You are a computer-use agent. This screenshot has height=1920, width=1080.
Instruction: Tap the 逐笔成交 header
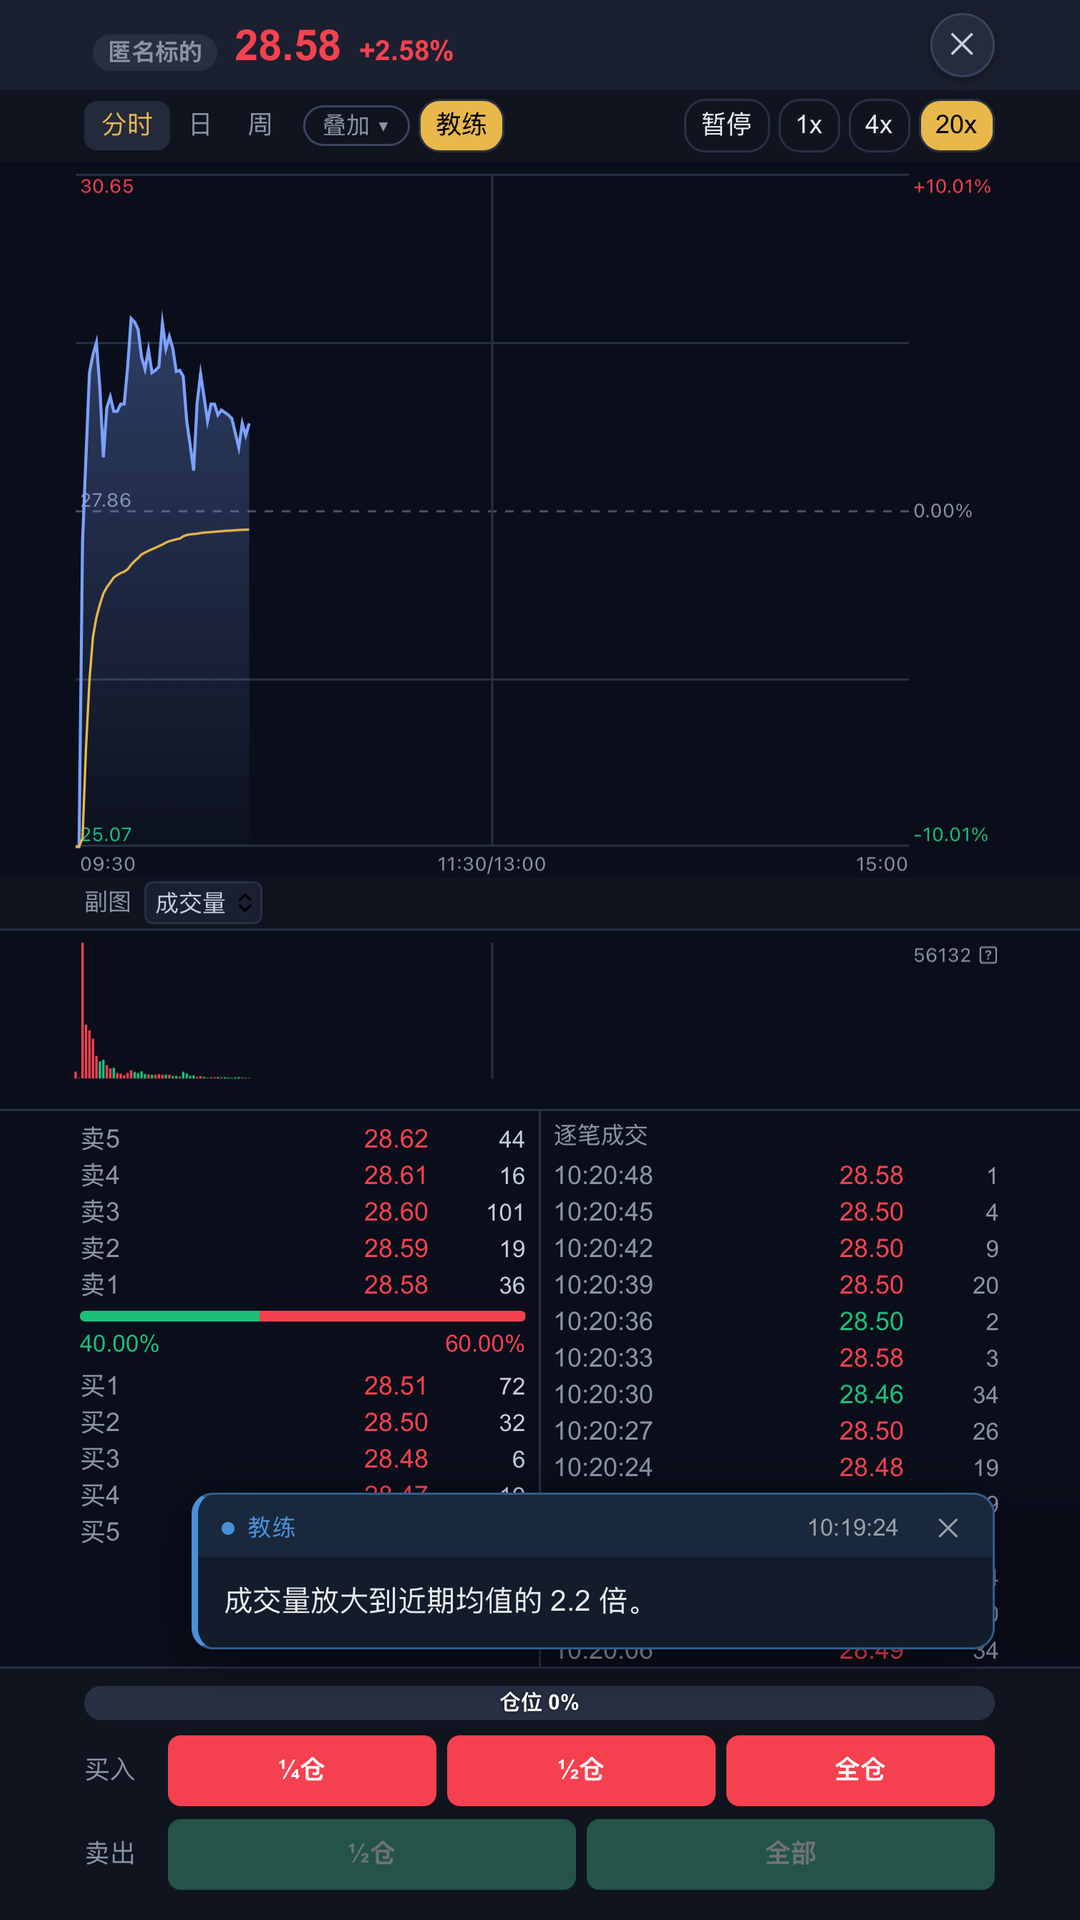(601, 1135)
